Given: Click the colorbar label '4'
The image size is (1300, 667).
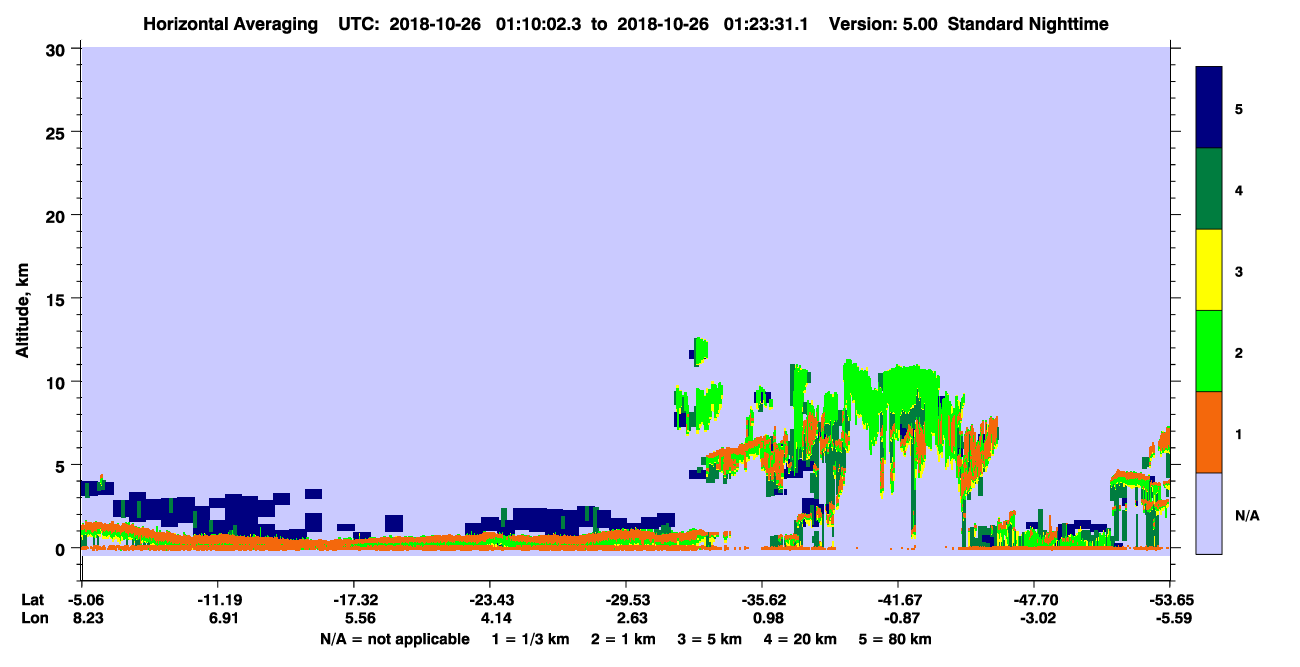Looking at the screenshot, I should click(x=1239, y=189).
